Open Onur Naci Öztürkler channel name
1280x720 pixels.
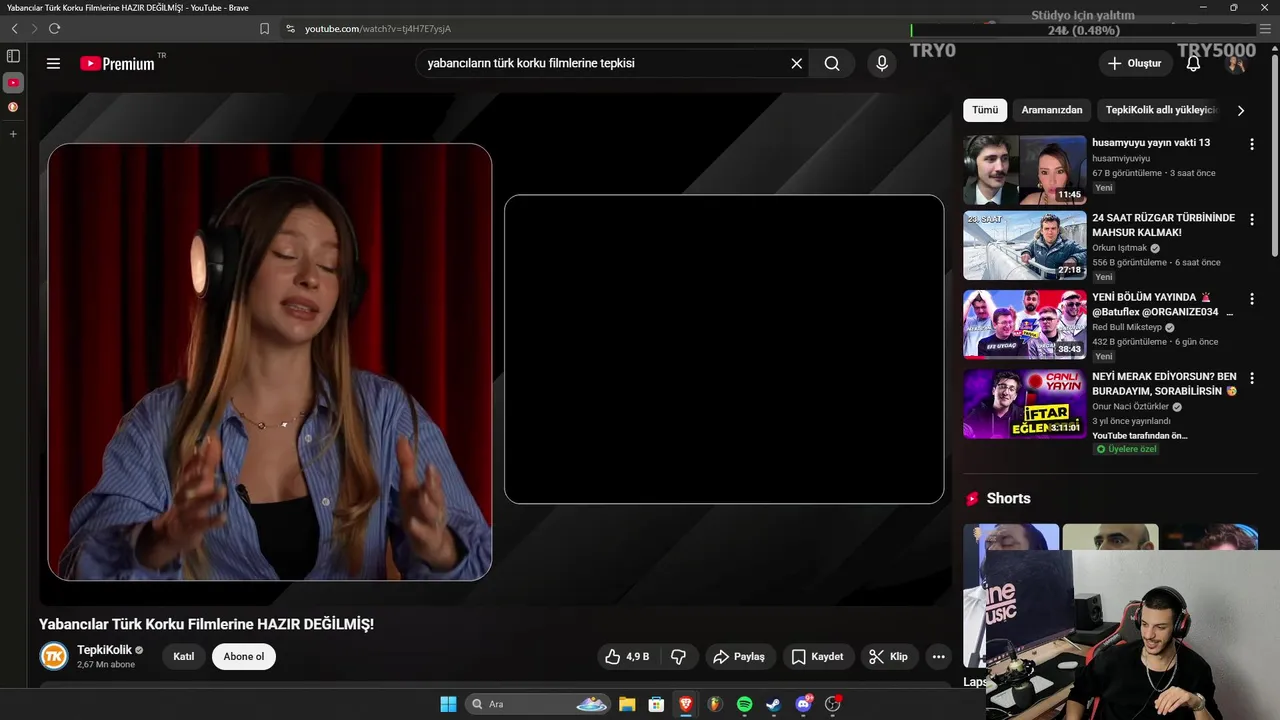(1130, 407)
